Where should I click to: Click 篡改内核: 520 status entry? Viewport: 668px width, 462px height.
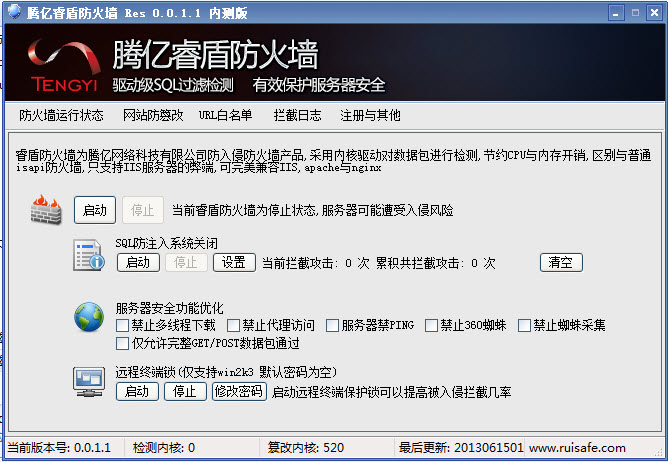[306, 448]
